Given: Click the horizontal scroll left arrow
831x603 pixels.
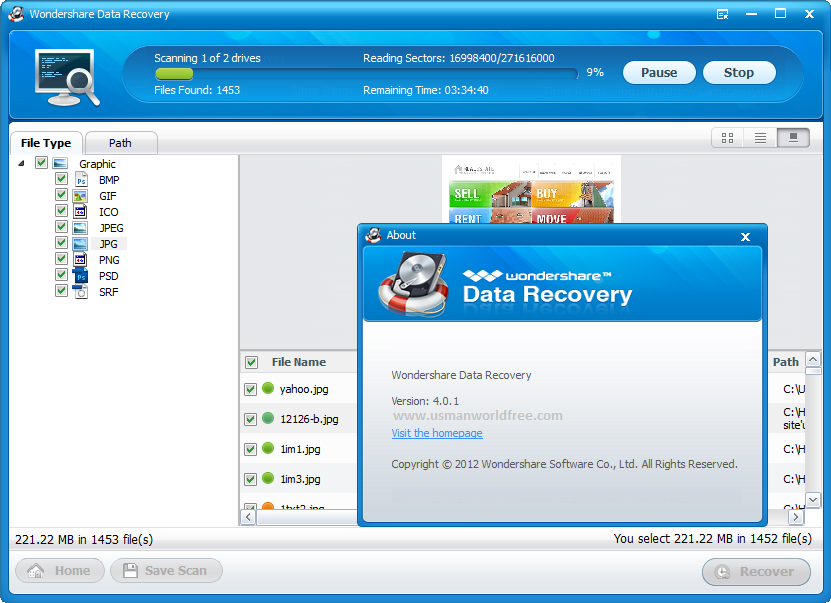Looking at the screenshot, I should pyautogui.click(x=248, y=517).
